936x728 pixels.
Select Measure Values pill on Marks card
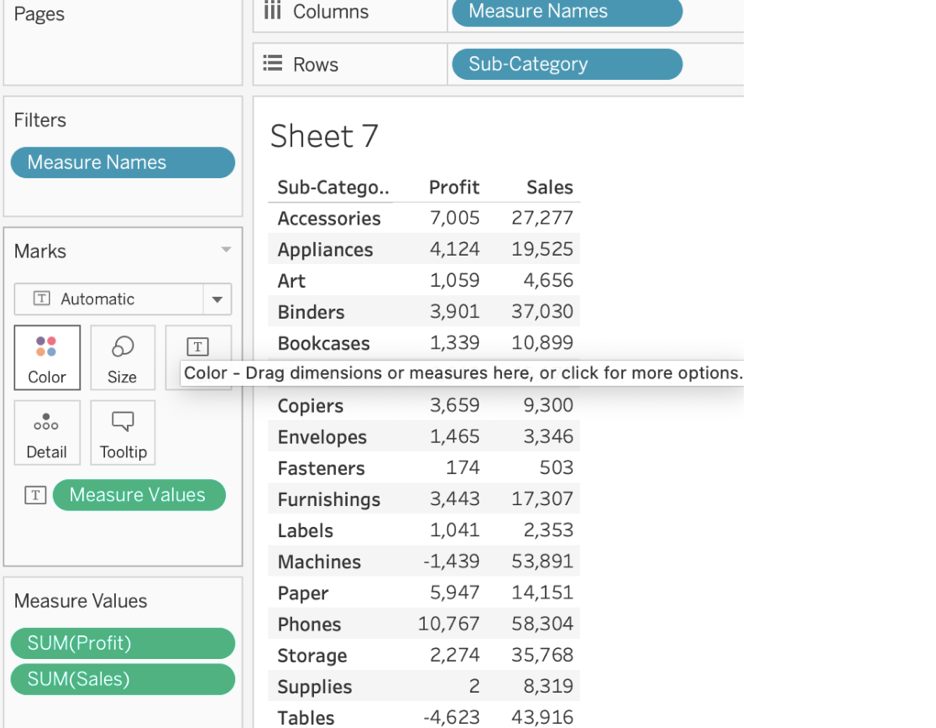139,495
